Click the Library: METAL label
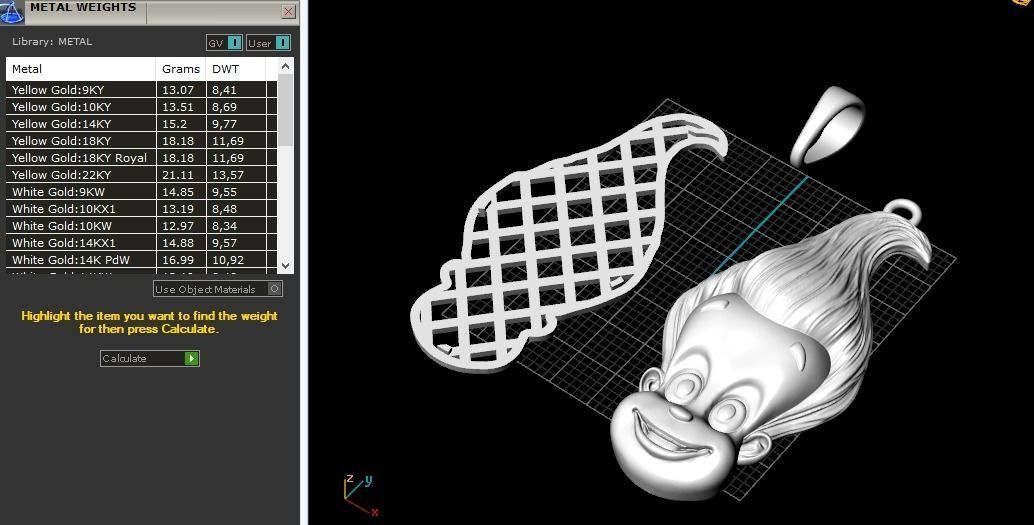Viewport: 1034px width, 525px height. point(52,42)
